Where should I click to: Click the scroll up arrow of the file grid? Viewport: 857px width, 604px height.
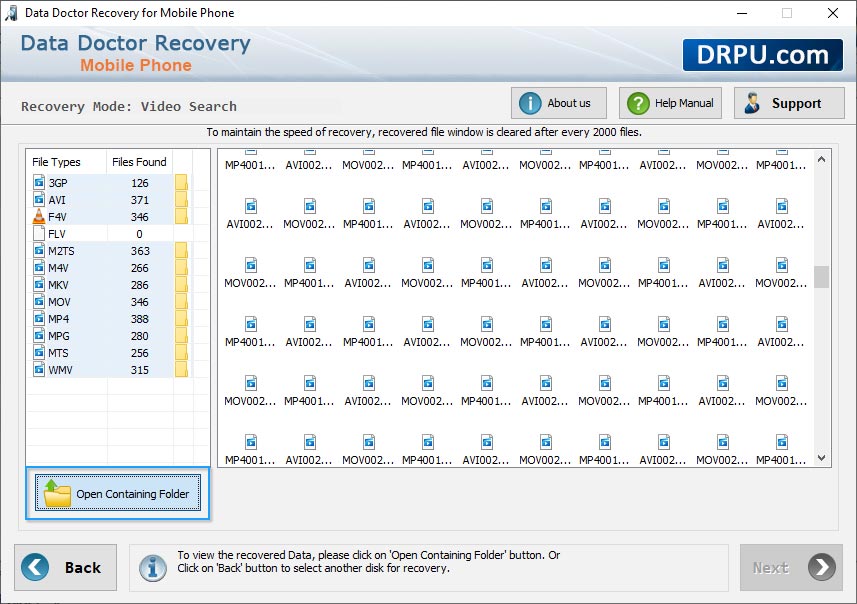coord(821,160)
